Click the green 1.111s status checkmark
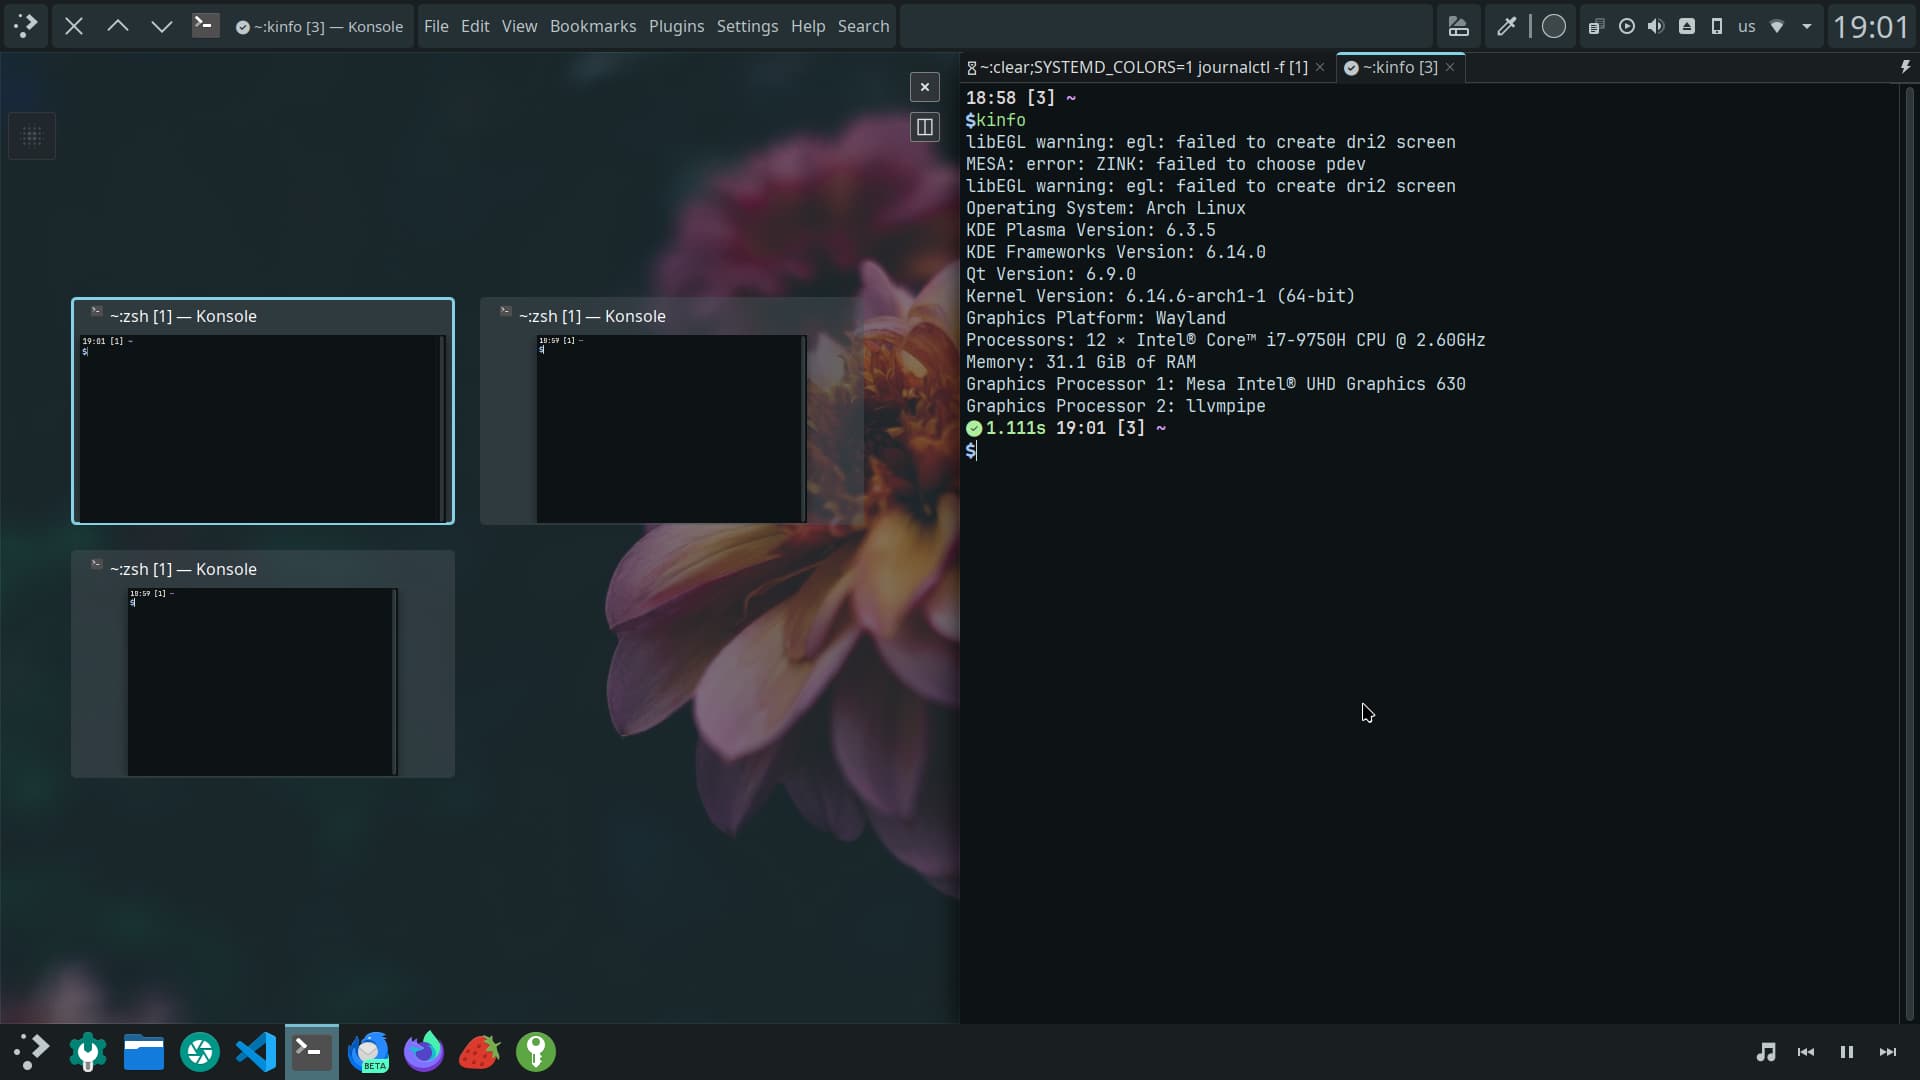This screenshot has height=1080, width=1920. pyautogui.click(x=974, y=428)
